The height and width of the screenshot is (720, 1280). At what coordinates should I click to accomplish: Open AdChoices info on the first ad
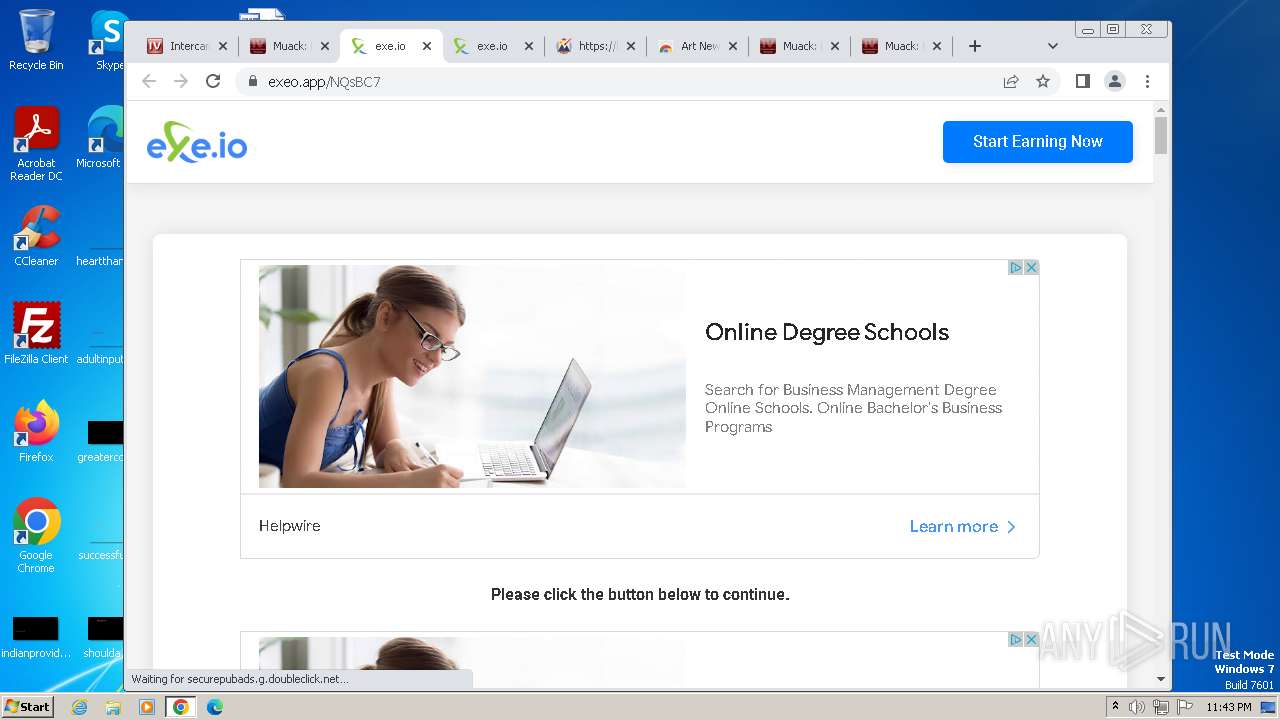(1015, 267)
